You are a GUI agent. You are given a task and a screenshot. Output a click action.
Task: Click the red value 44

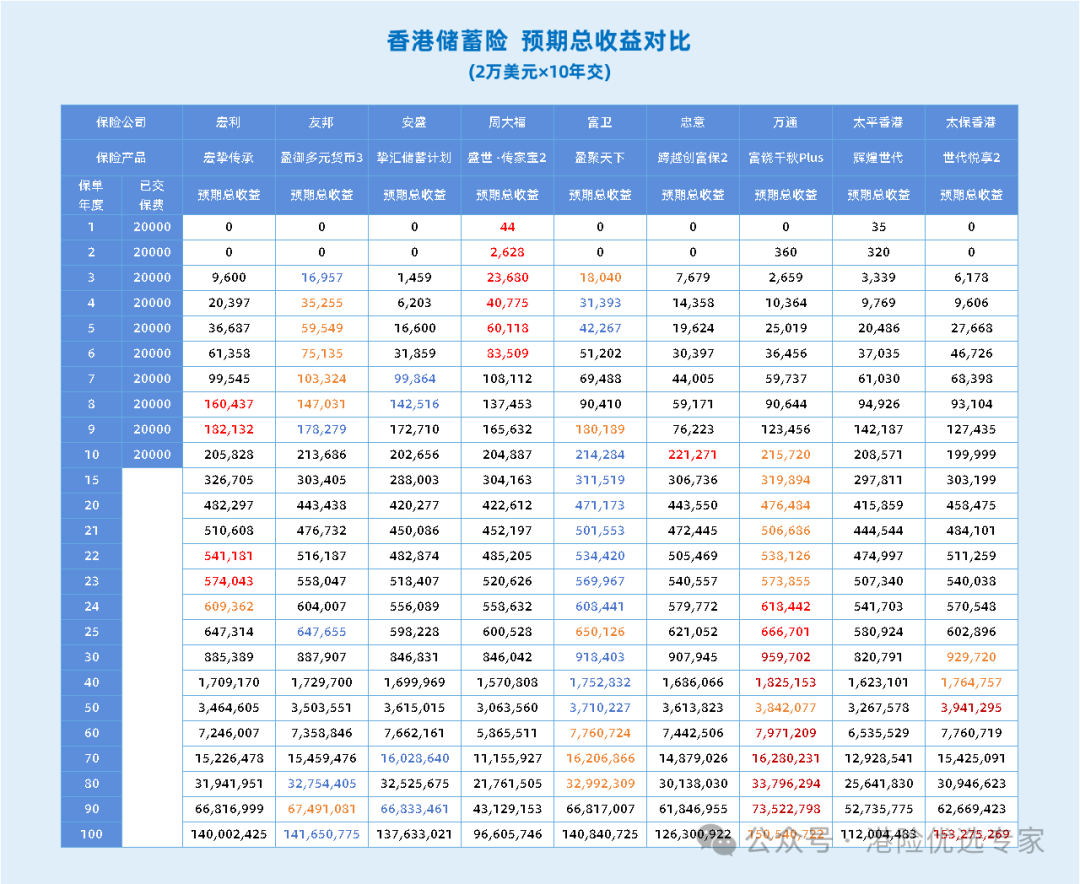[508, 227]
